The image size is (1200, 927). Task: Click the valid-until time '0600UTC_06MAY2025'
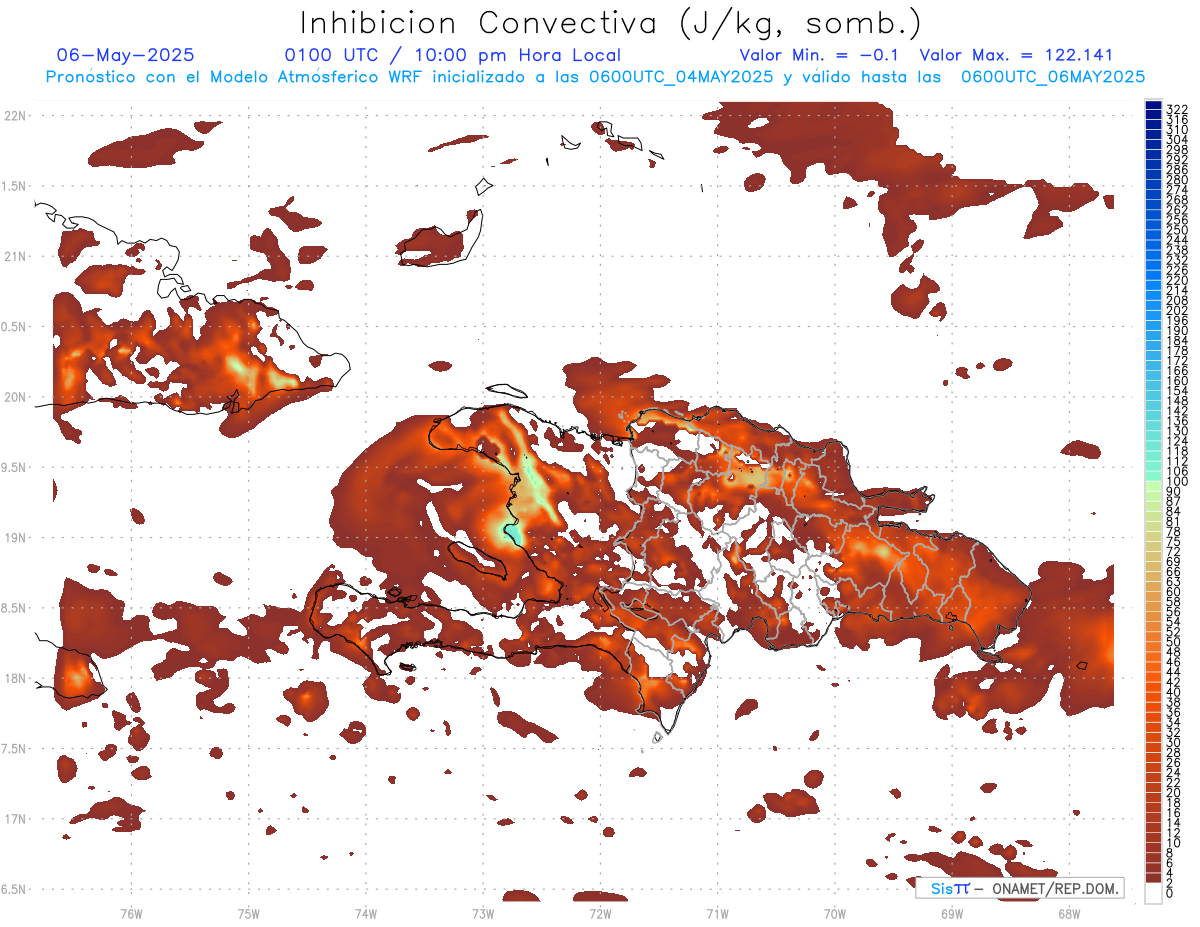[1053, 77]
